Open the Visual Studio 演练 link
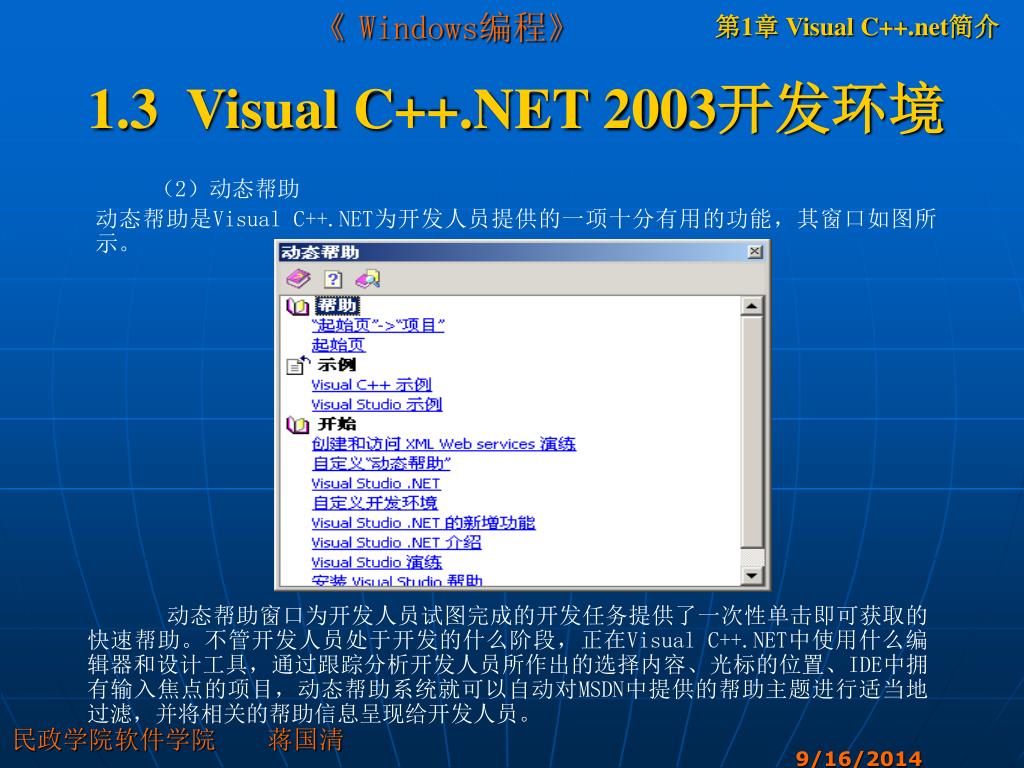Viewport: 1024px width, 768px height. 377,562
